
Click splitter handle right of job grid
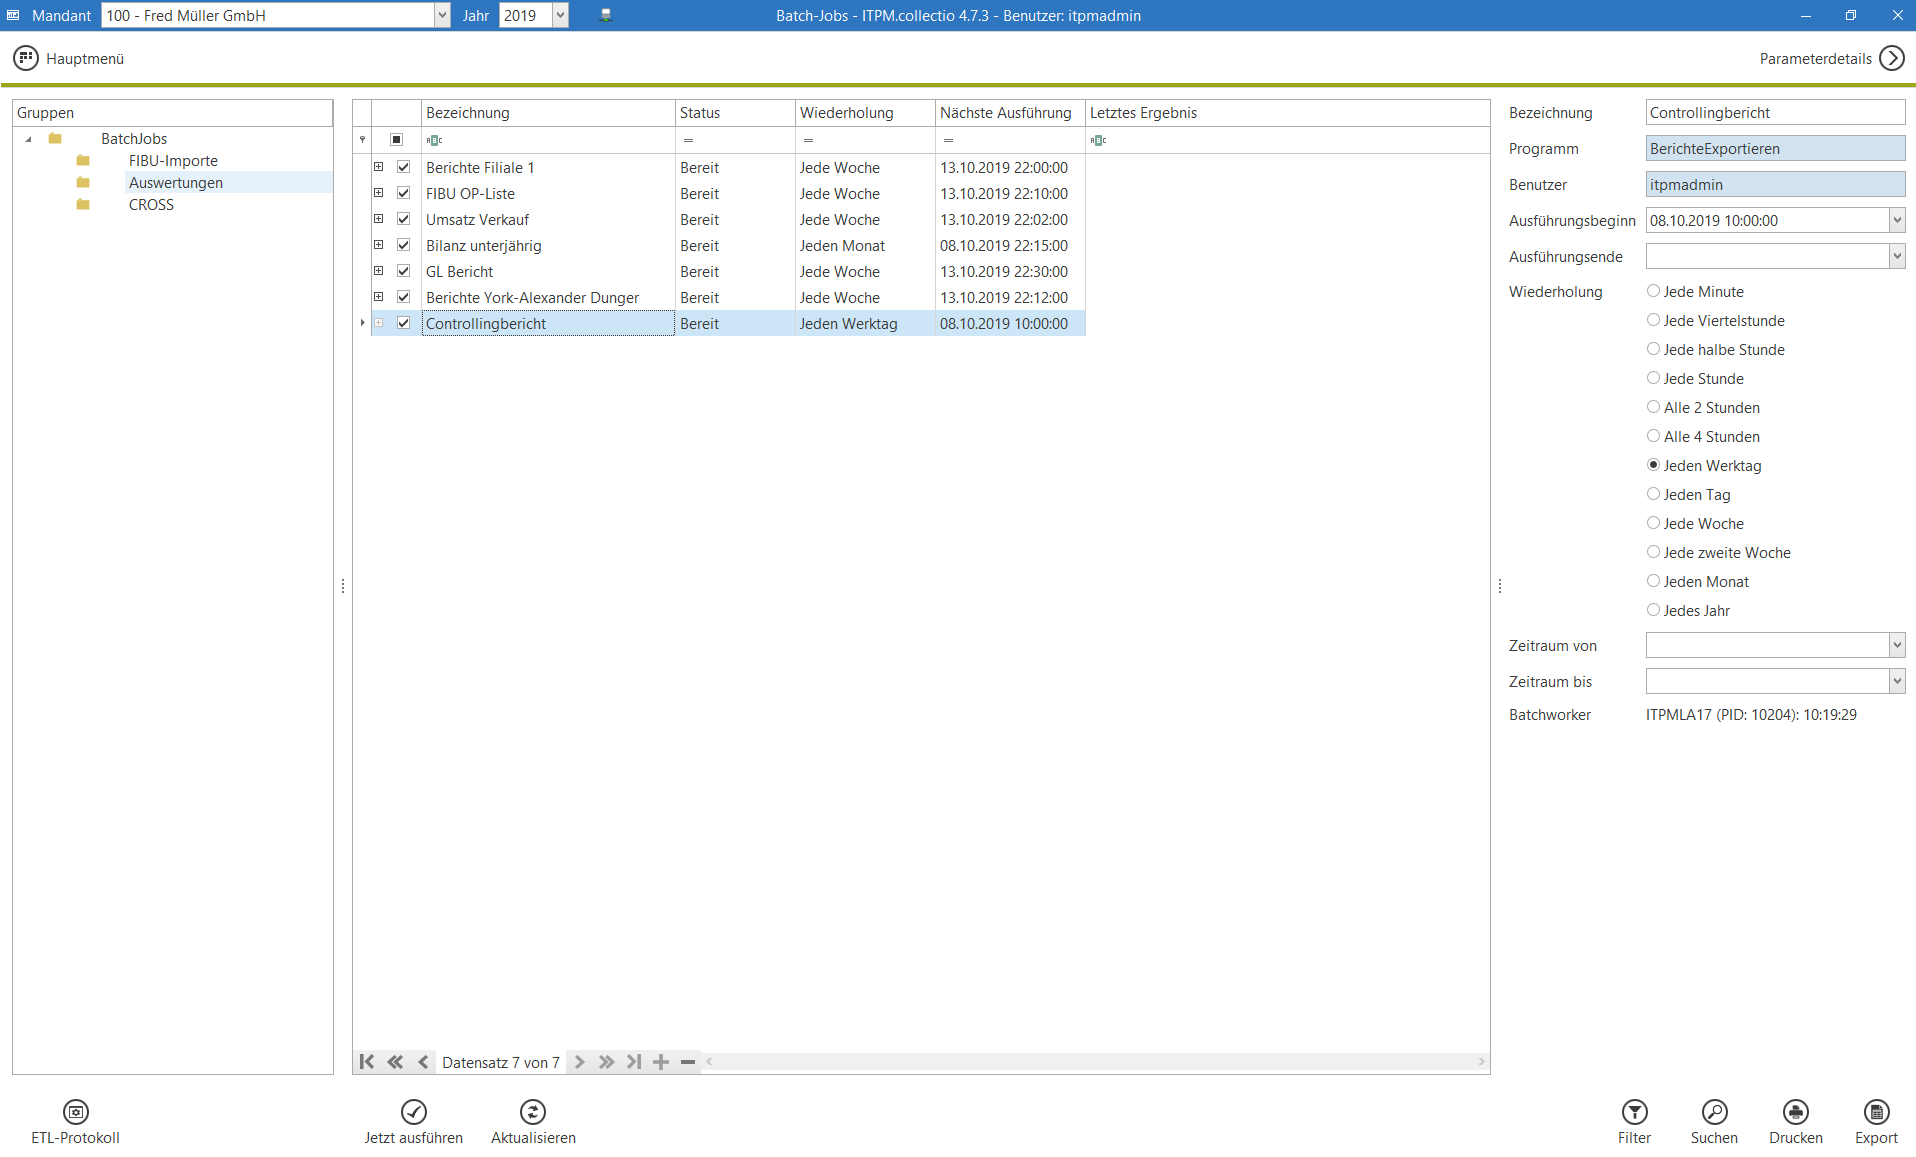tap(1500, 586)
